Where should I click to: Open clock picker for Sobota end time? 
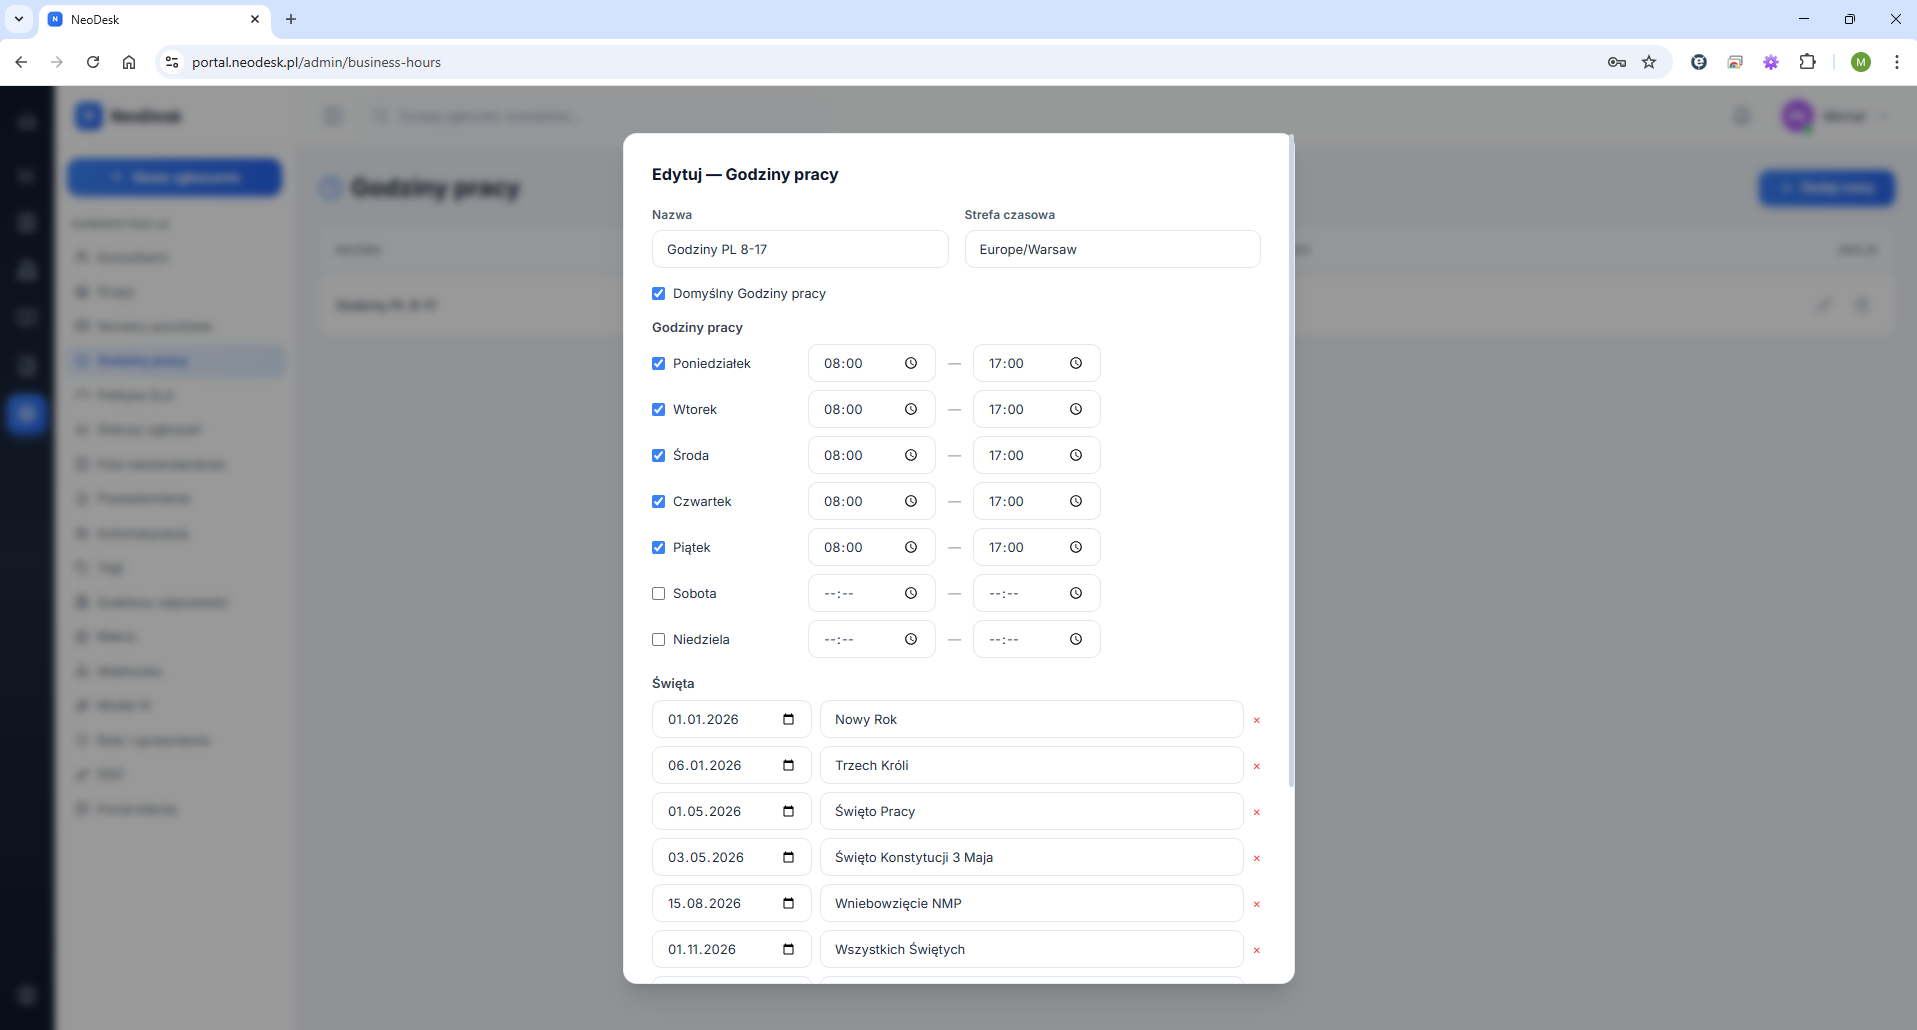tap(1076, 593)
